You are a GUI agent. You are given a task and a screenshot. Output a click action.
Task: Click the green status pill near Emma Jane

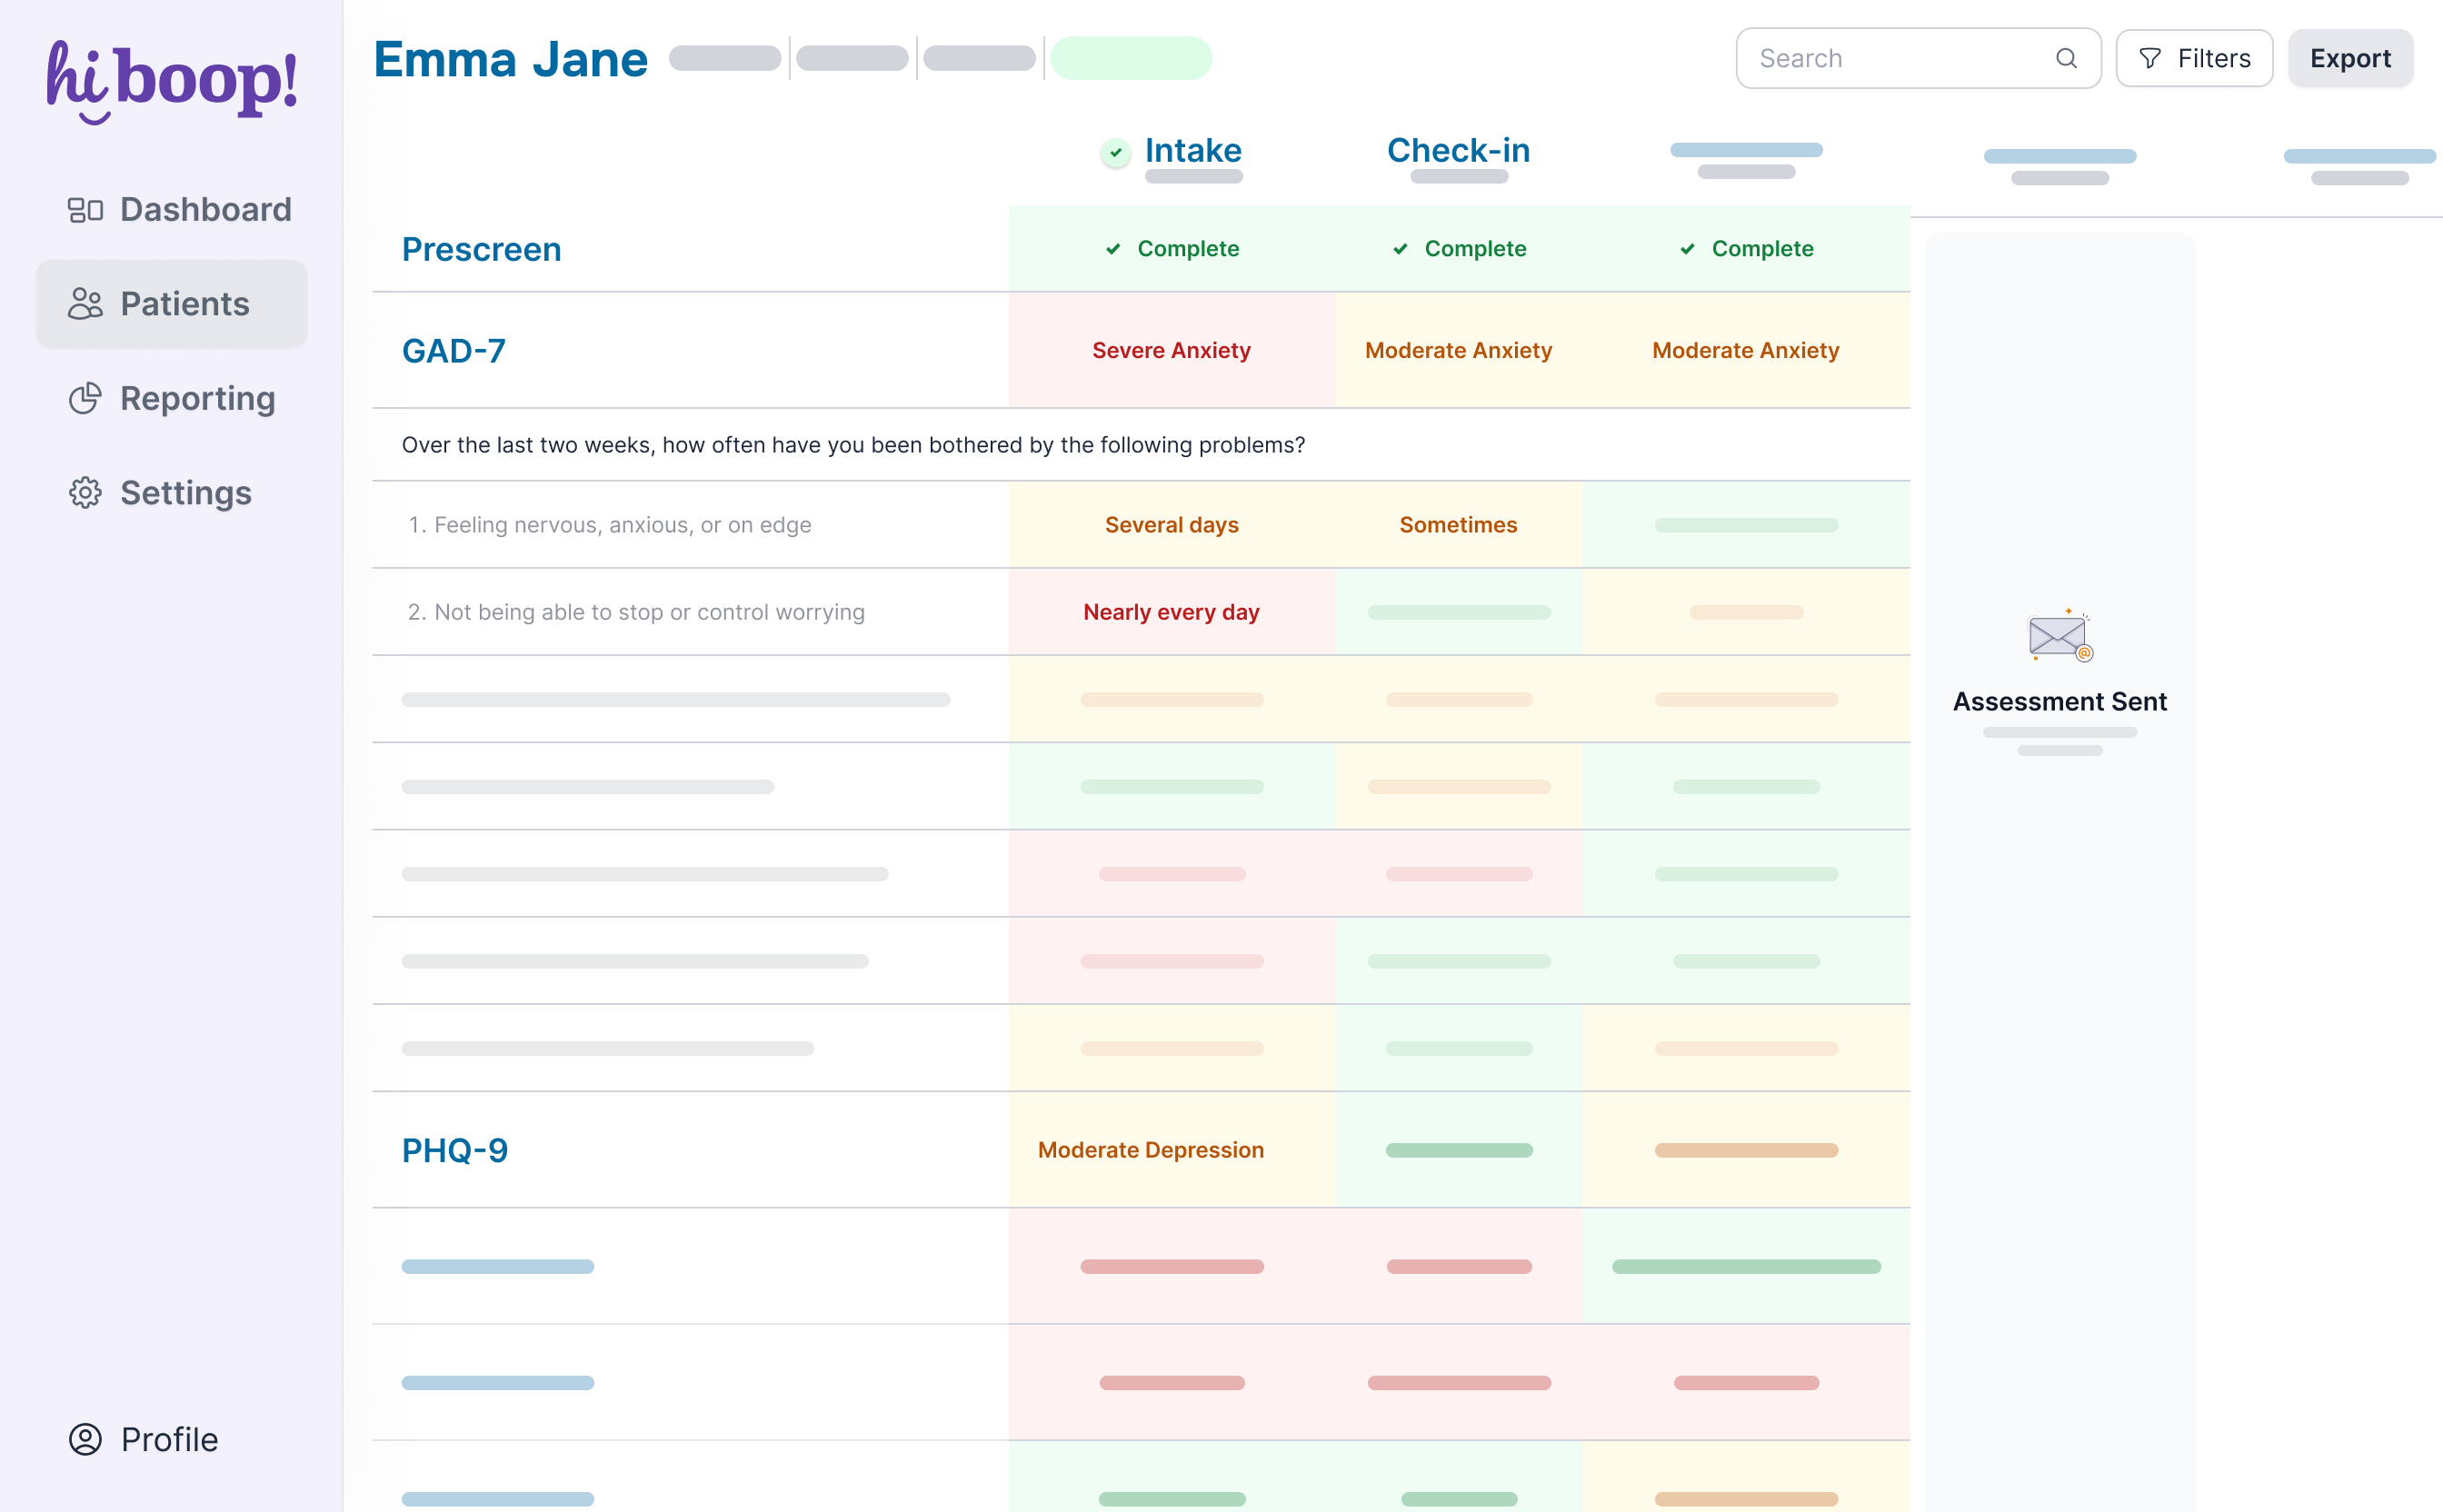pyautogui.click(x=1131, y=59)
